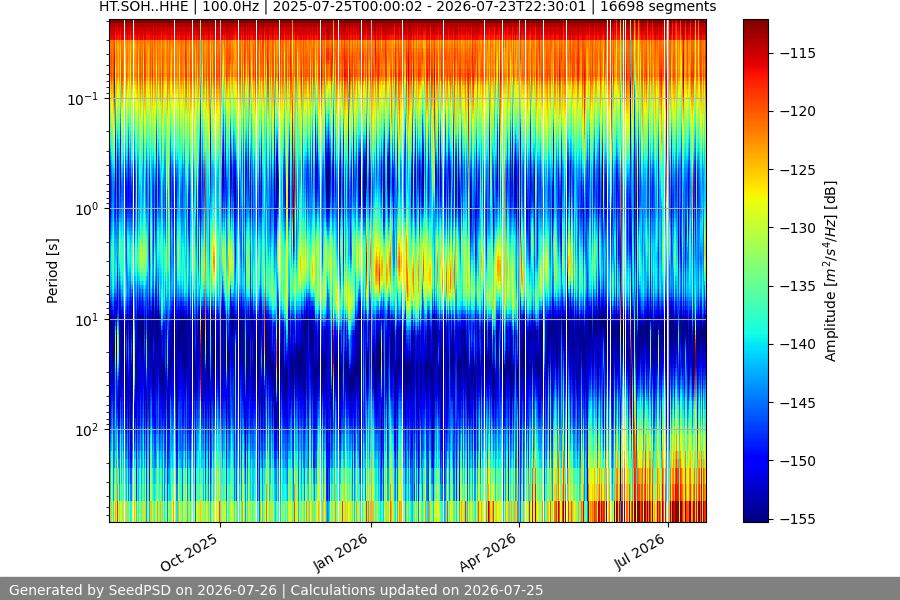Click the −140 colorbar tick label
The width and height of the screenshot is (900, 600).
click(798, 344)
